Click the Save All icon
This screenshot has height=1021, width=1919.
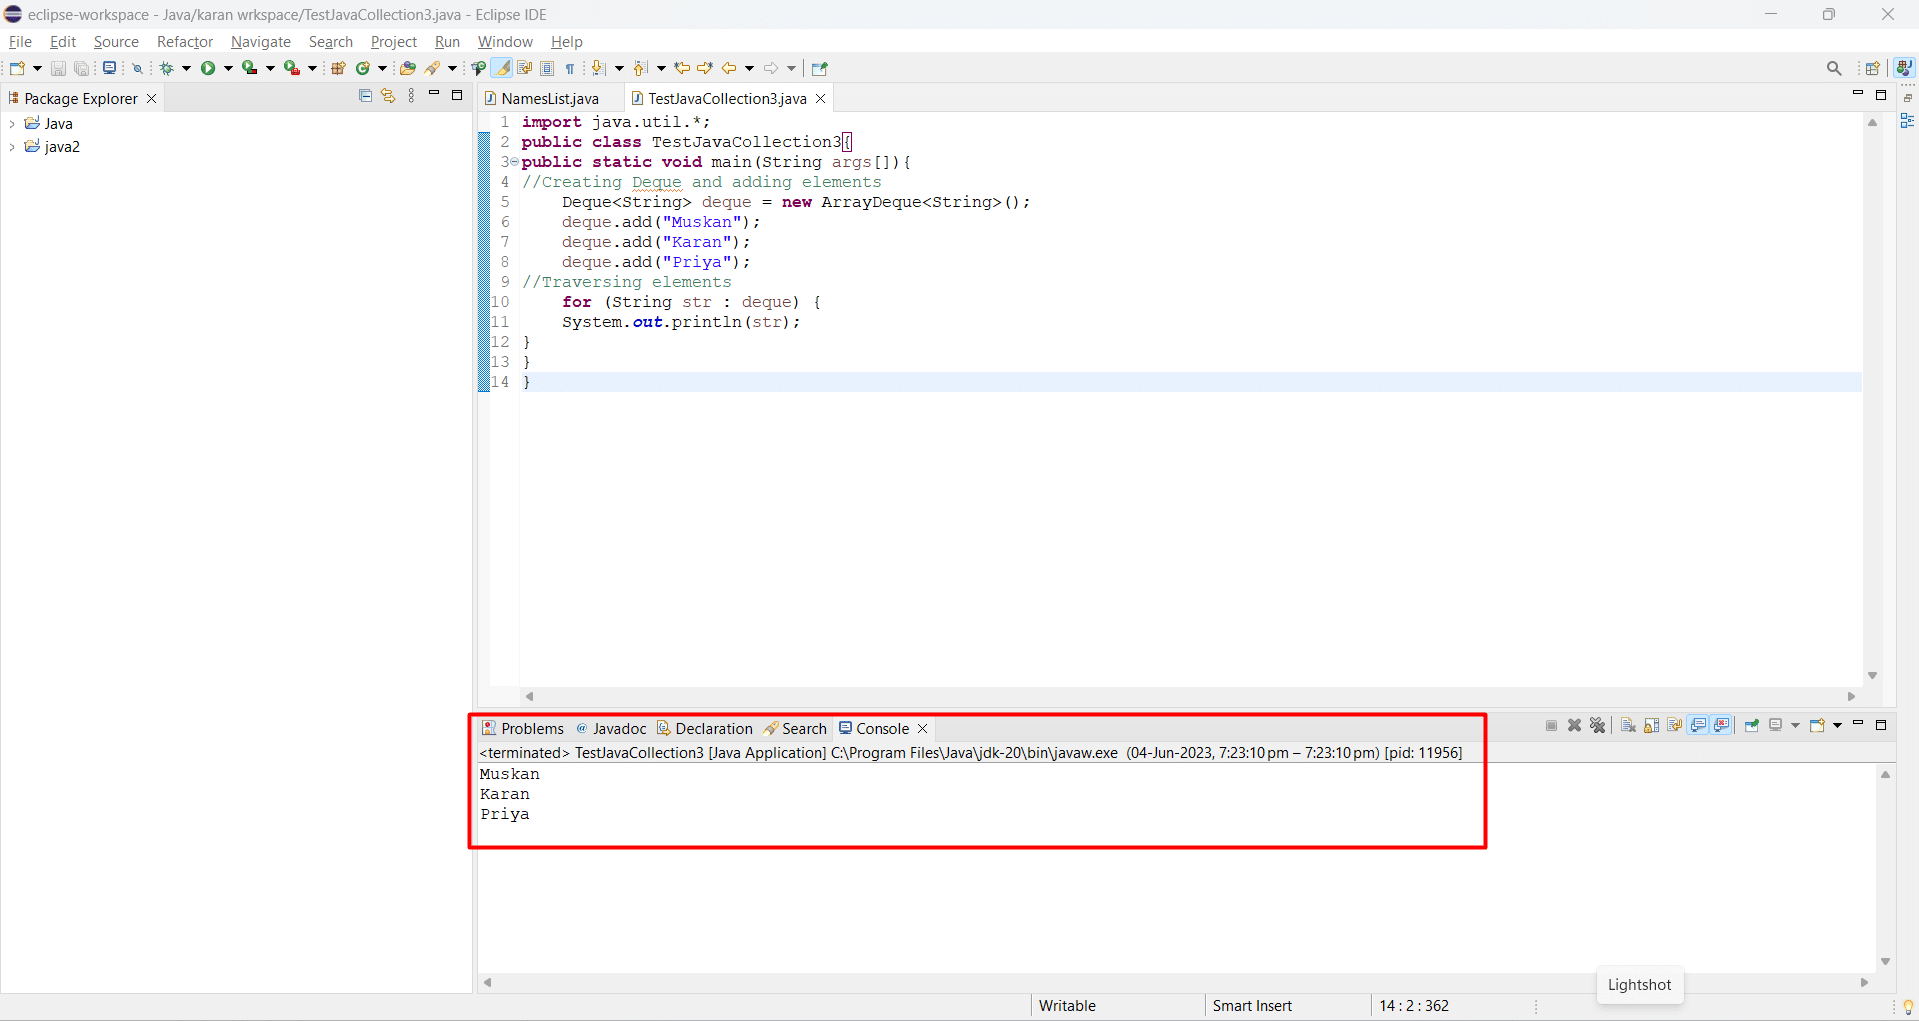(x=82, y=68)
